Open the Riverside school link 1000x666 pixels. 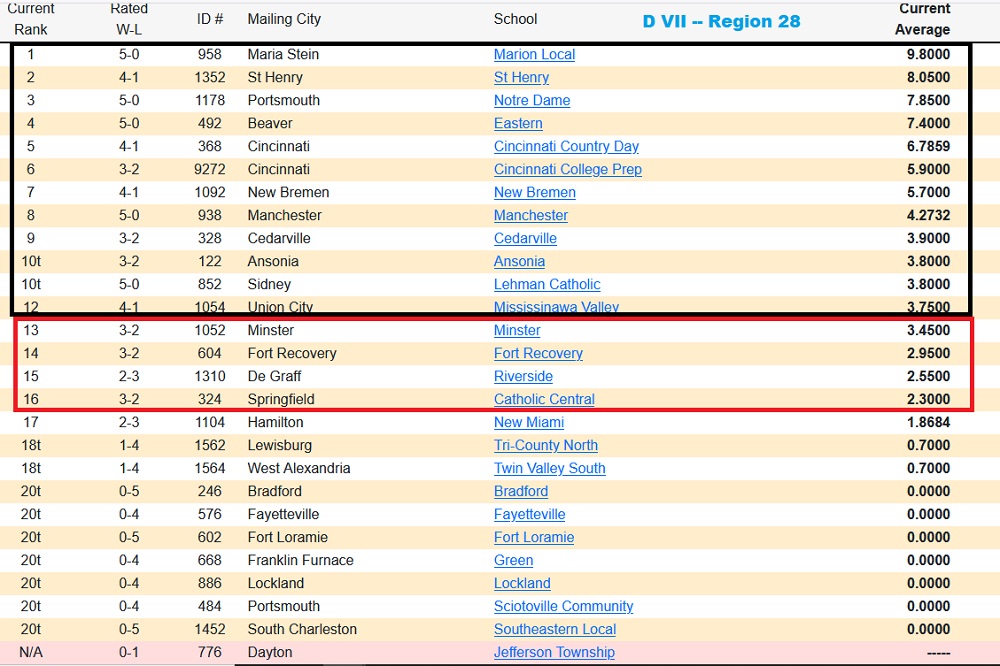(523, 377)
